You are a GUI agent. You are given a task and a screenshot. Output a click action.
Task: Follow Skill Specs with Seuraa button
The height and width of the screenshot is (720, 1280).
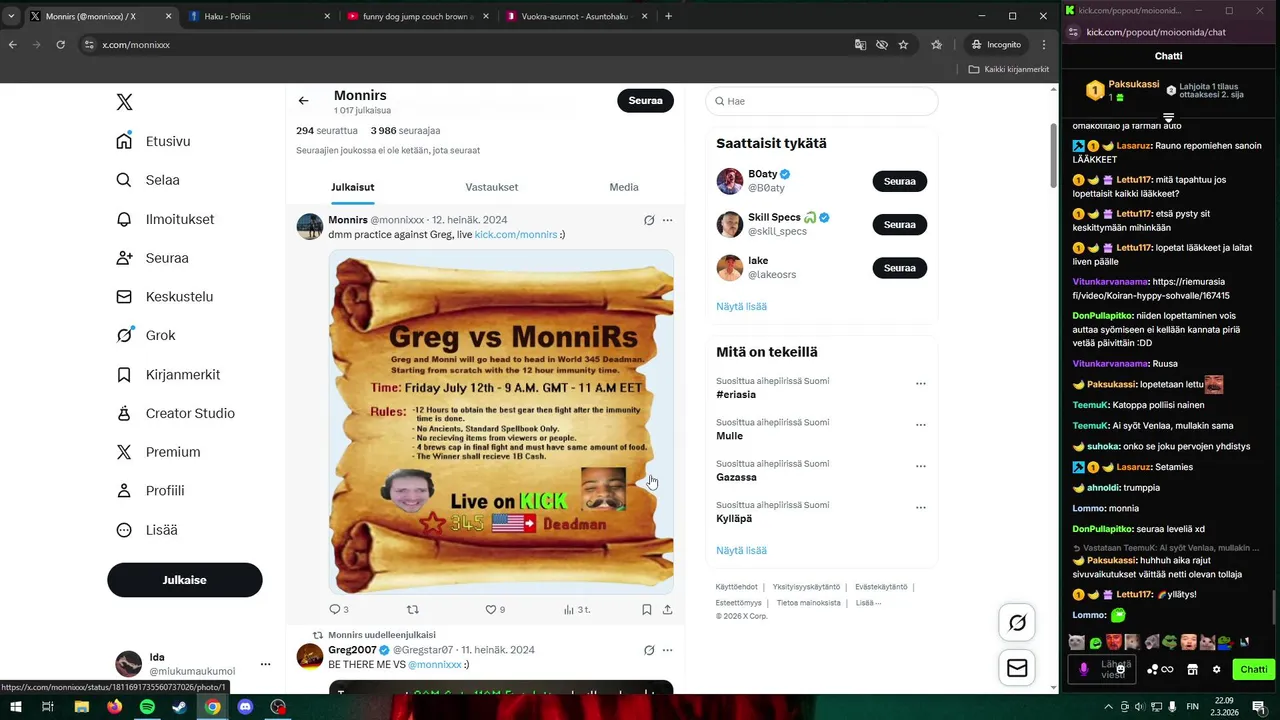tap(900, 225)
